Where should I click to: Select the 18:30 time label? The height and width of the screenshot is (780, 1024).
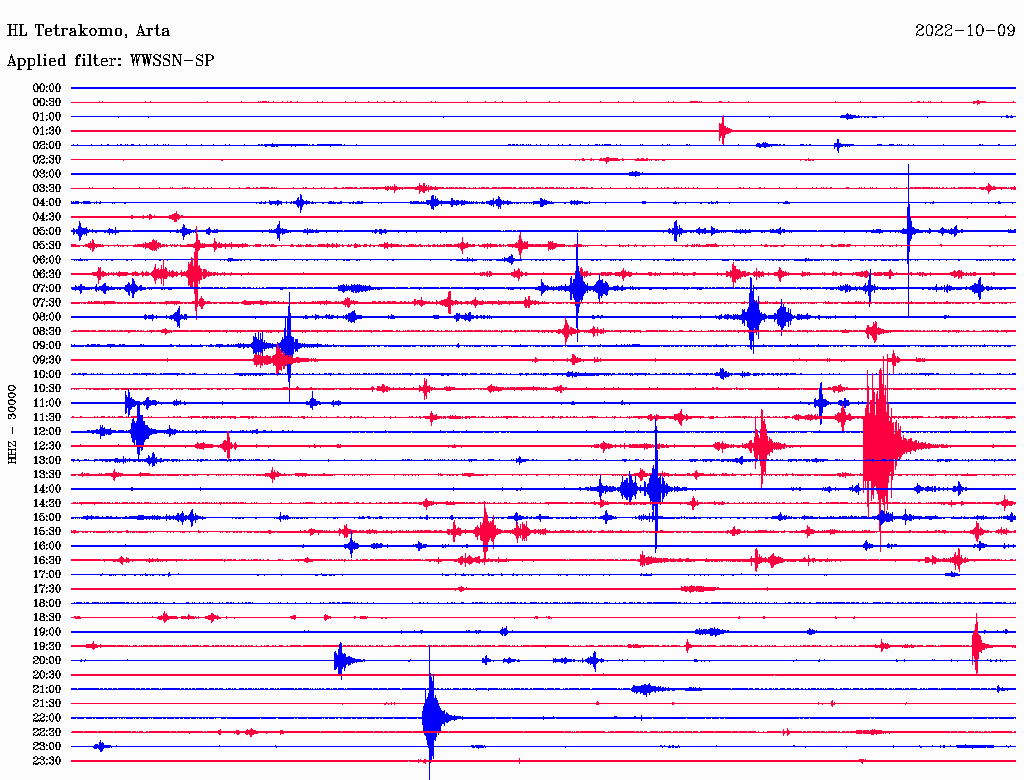(47, 617)
